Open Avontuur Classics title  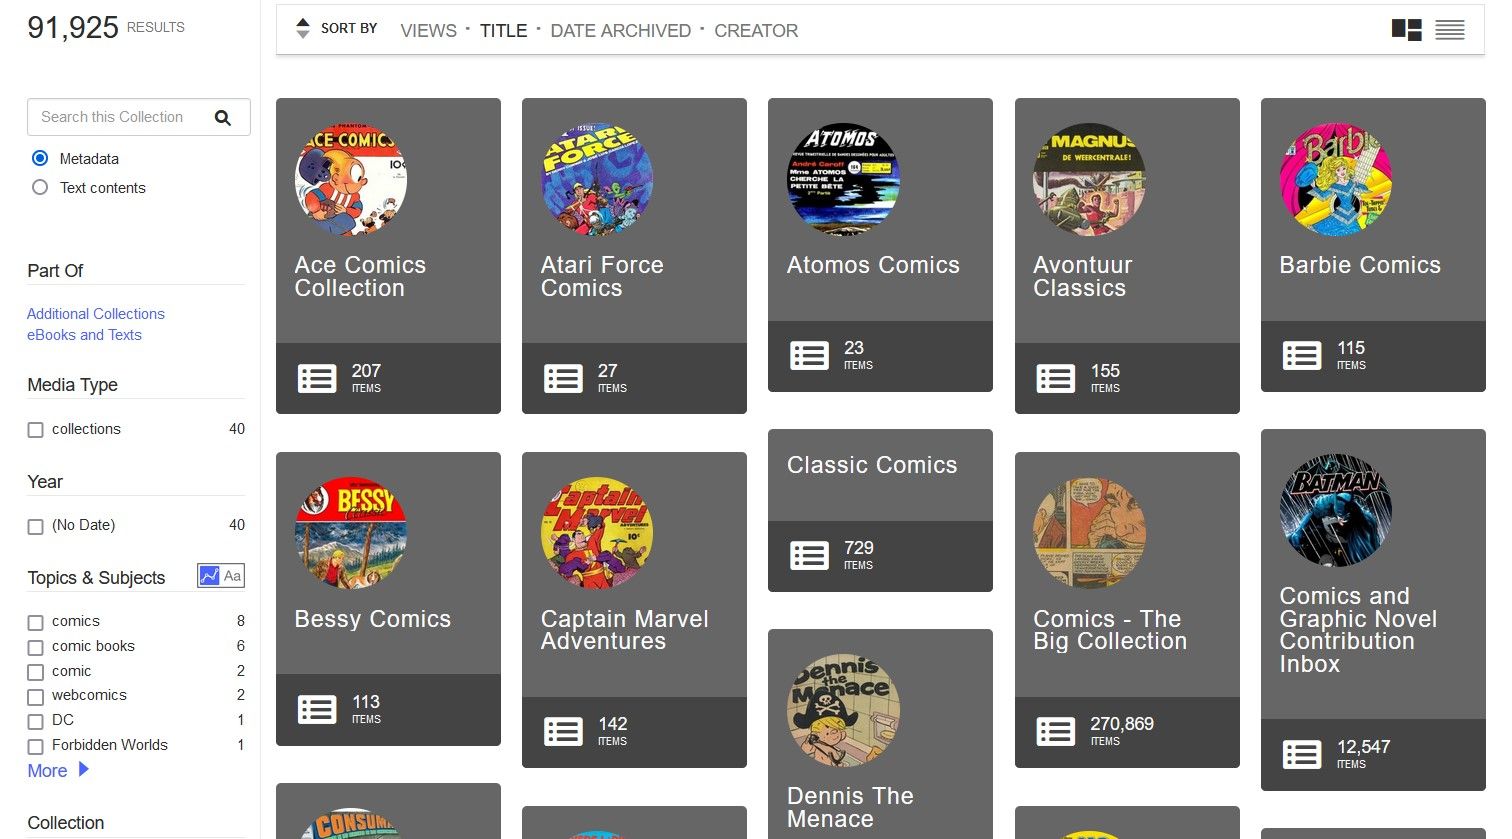(x=1083, y=276)
